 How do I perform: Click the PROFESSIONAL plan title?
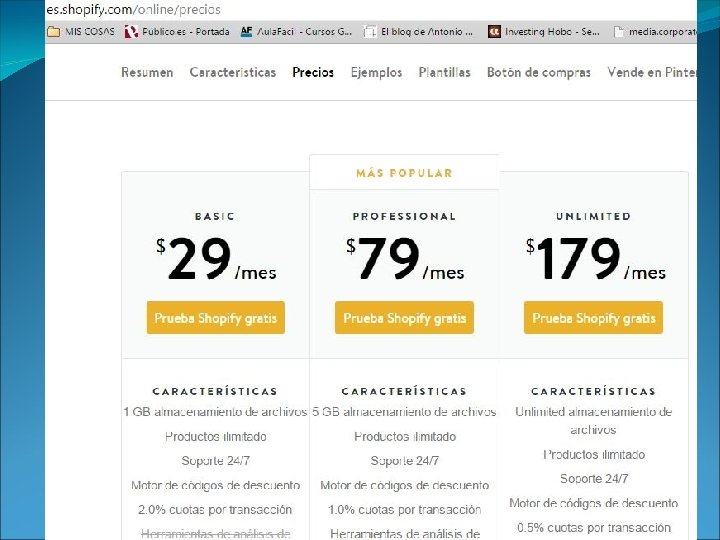404,216
